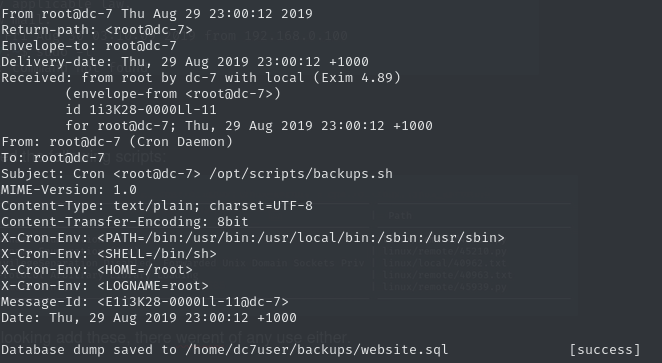Click the MIME-Version 1.0 line
662x363 pixels.
pos(69,190)
